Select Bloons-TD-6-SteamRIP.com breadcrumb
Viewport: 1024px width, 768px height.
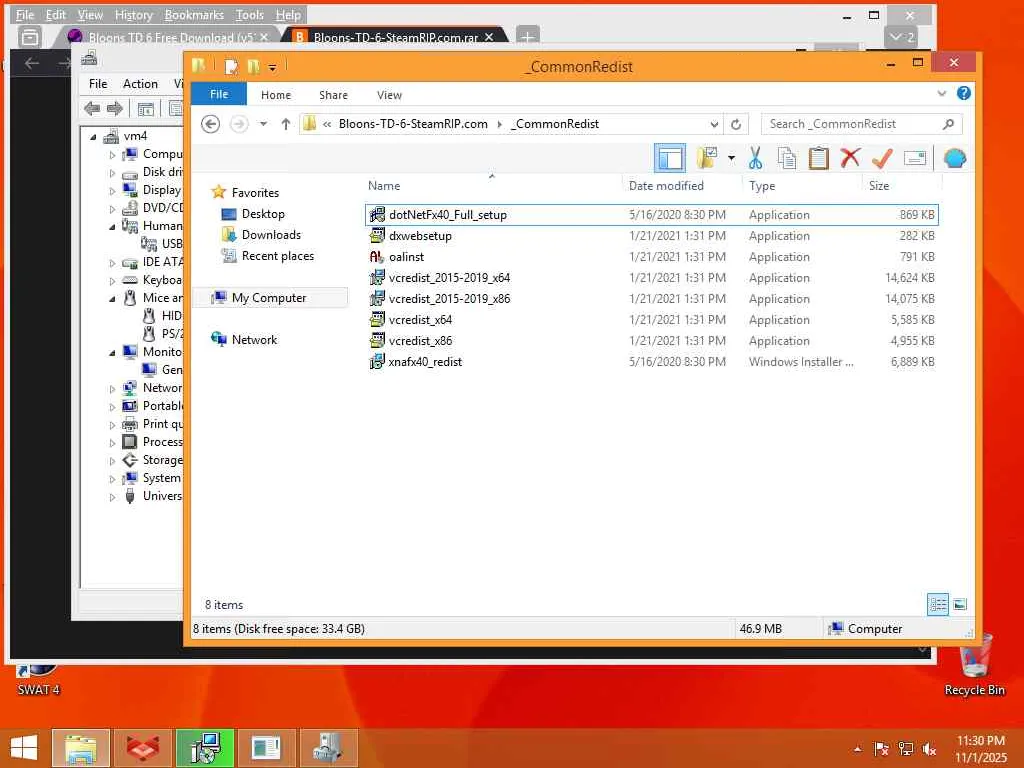tap(413, 124)
